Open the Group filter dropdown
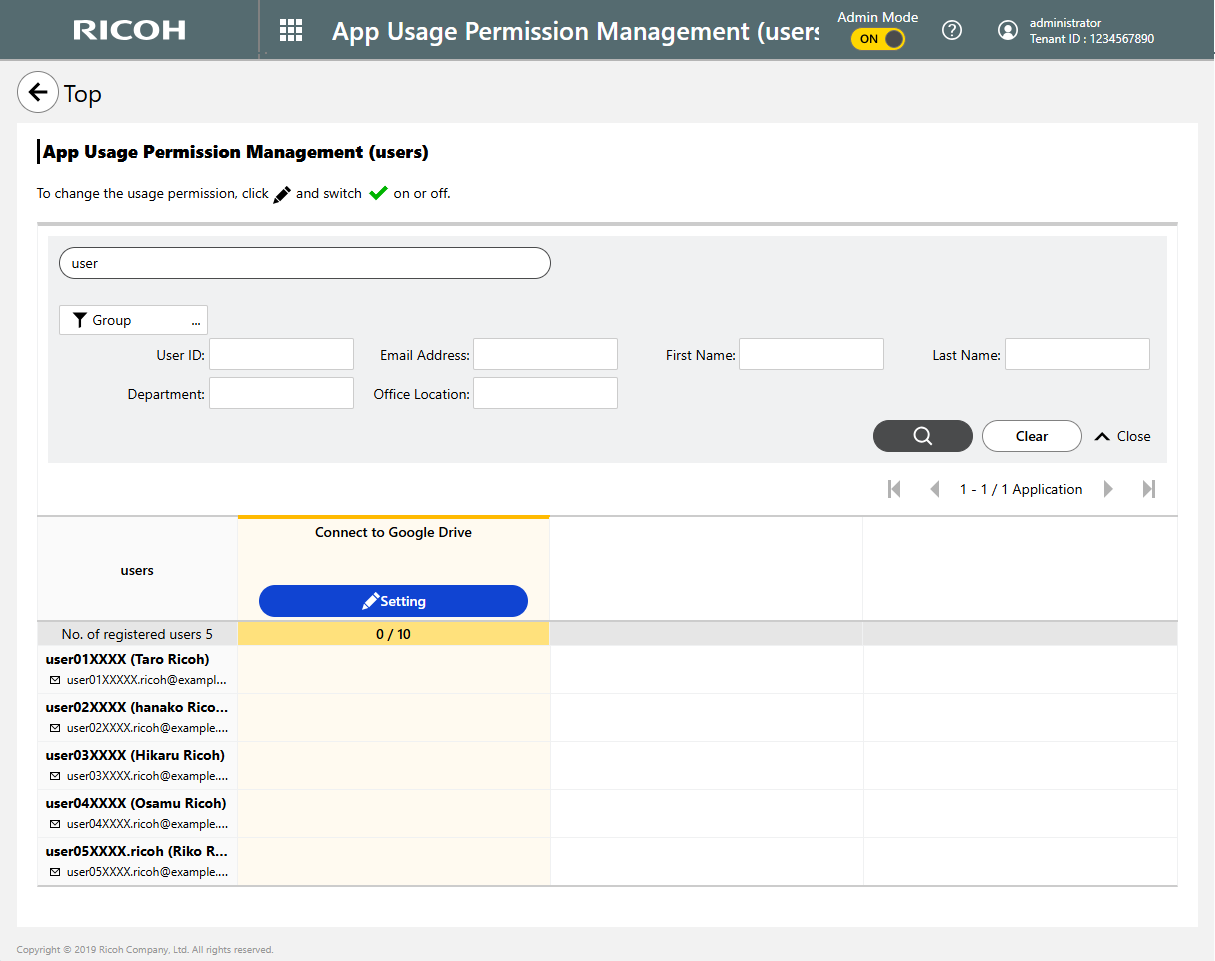 click(133, 320)
